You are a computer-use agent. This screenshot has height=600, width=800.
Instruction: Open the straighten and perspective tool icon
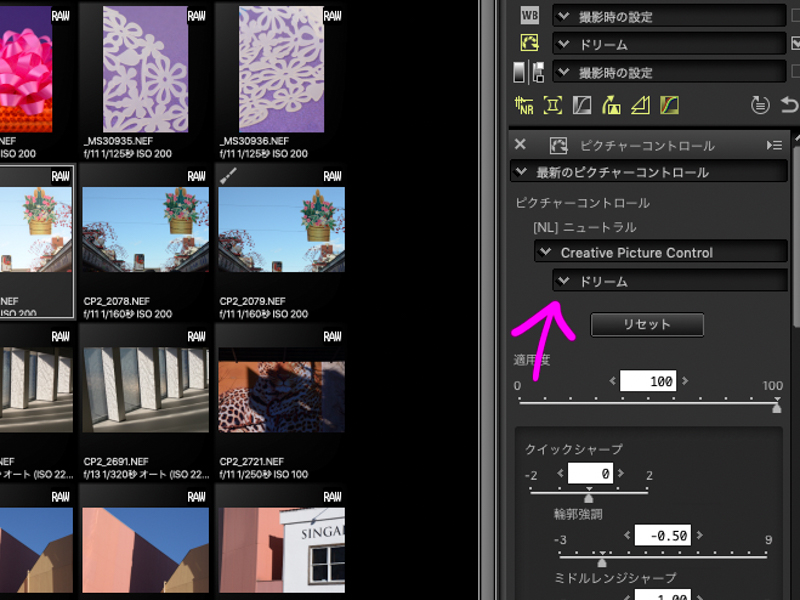611,106
